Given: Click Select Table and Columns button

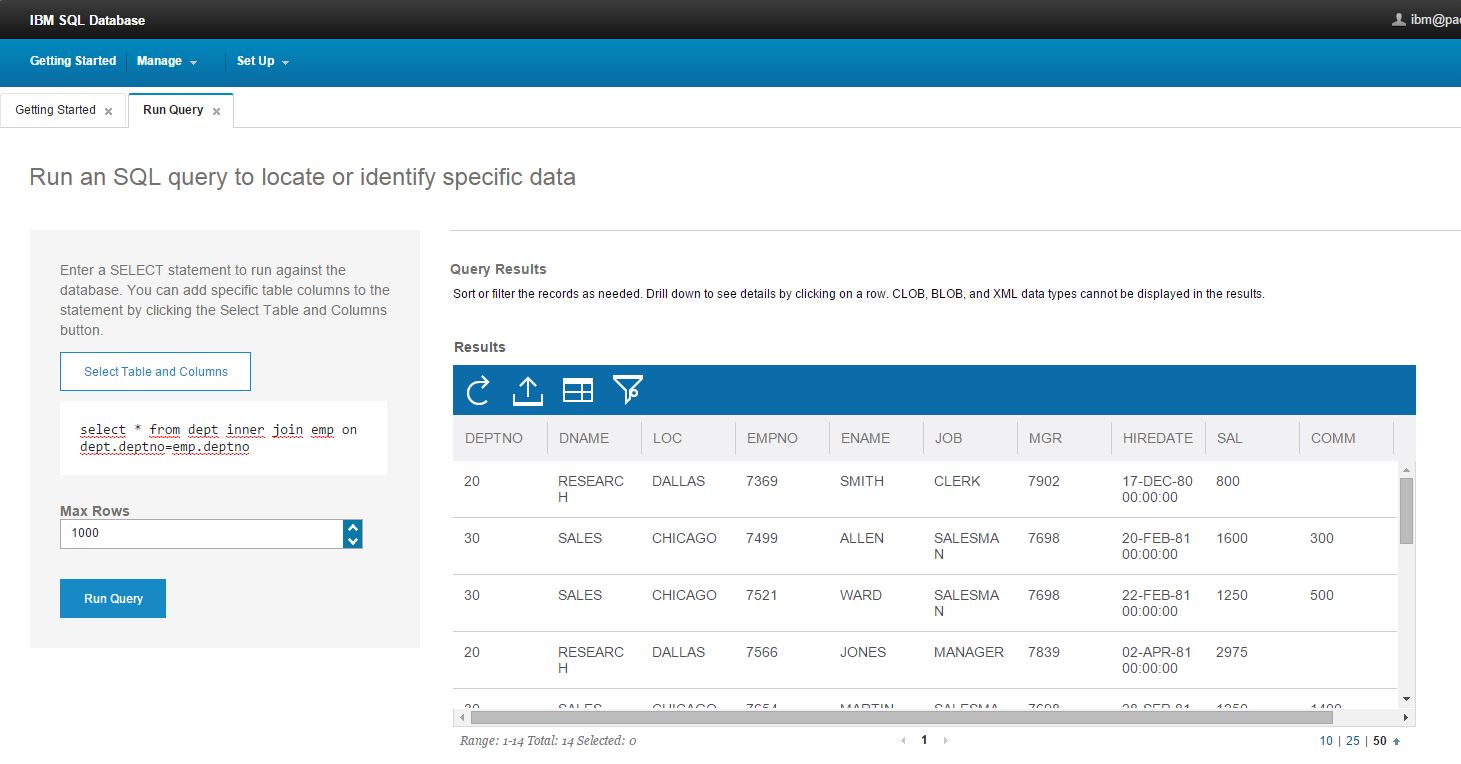Looking at the screenshot, I should tap(155, 371).
